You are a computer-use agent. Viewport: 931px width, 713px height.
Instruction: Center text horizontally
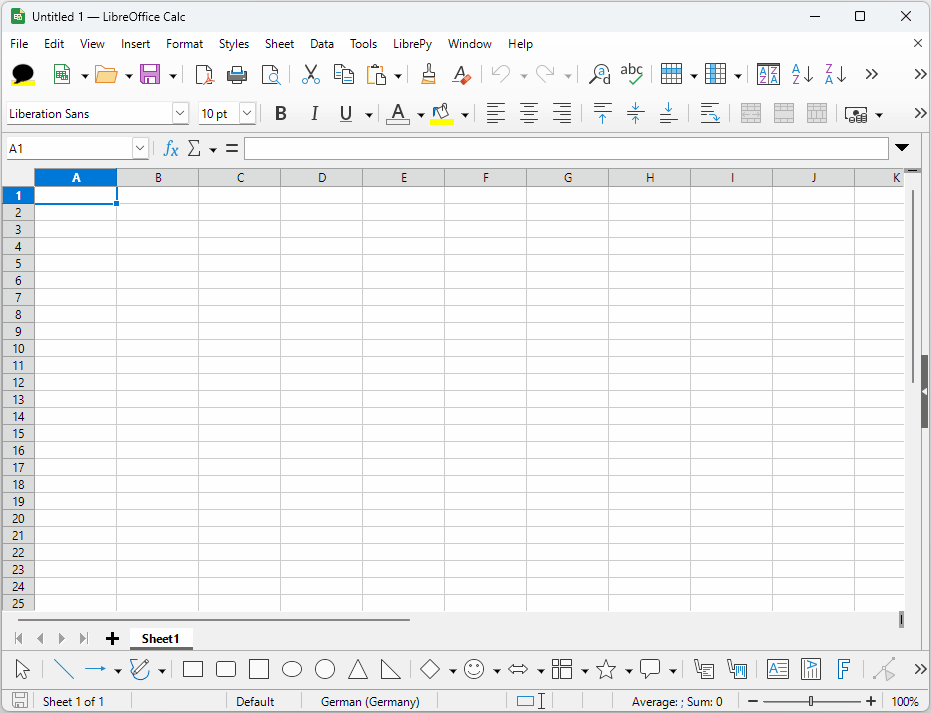(x=529, y=113)
